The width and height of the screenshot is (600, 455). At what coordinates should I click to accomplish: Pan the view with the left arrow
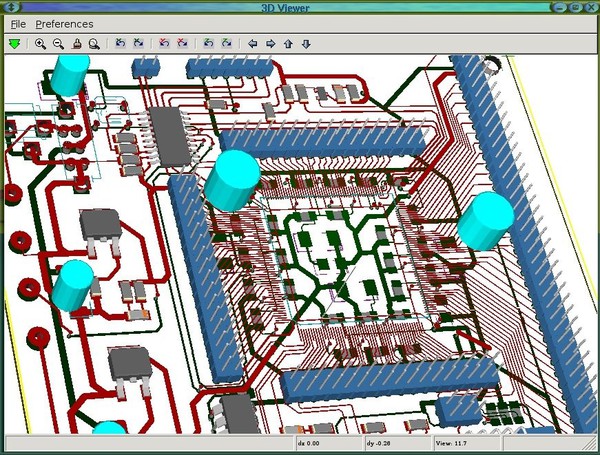pos(253,44)
